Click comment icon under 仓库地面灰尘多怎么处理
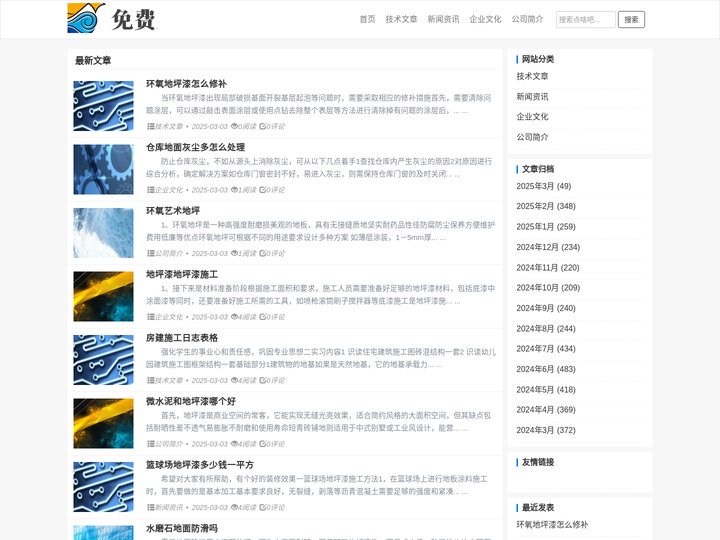Viewport: 720px width, 540px height. 263,190
